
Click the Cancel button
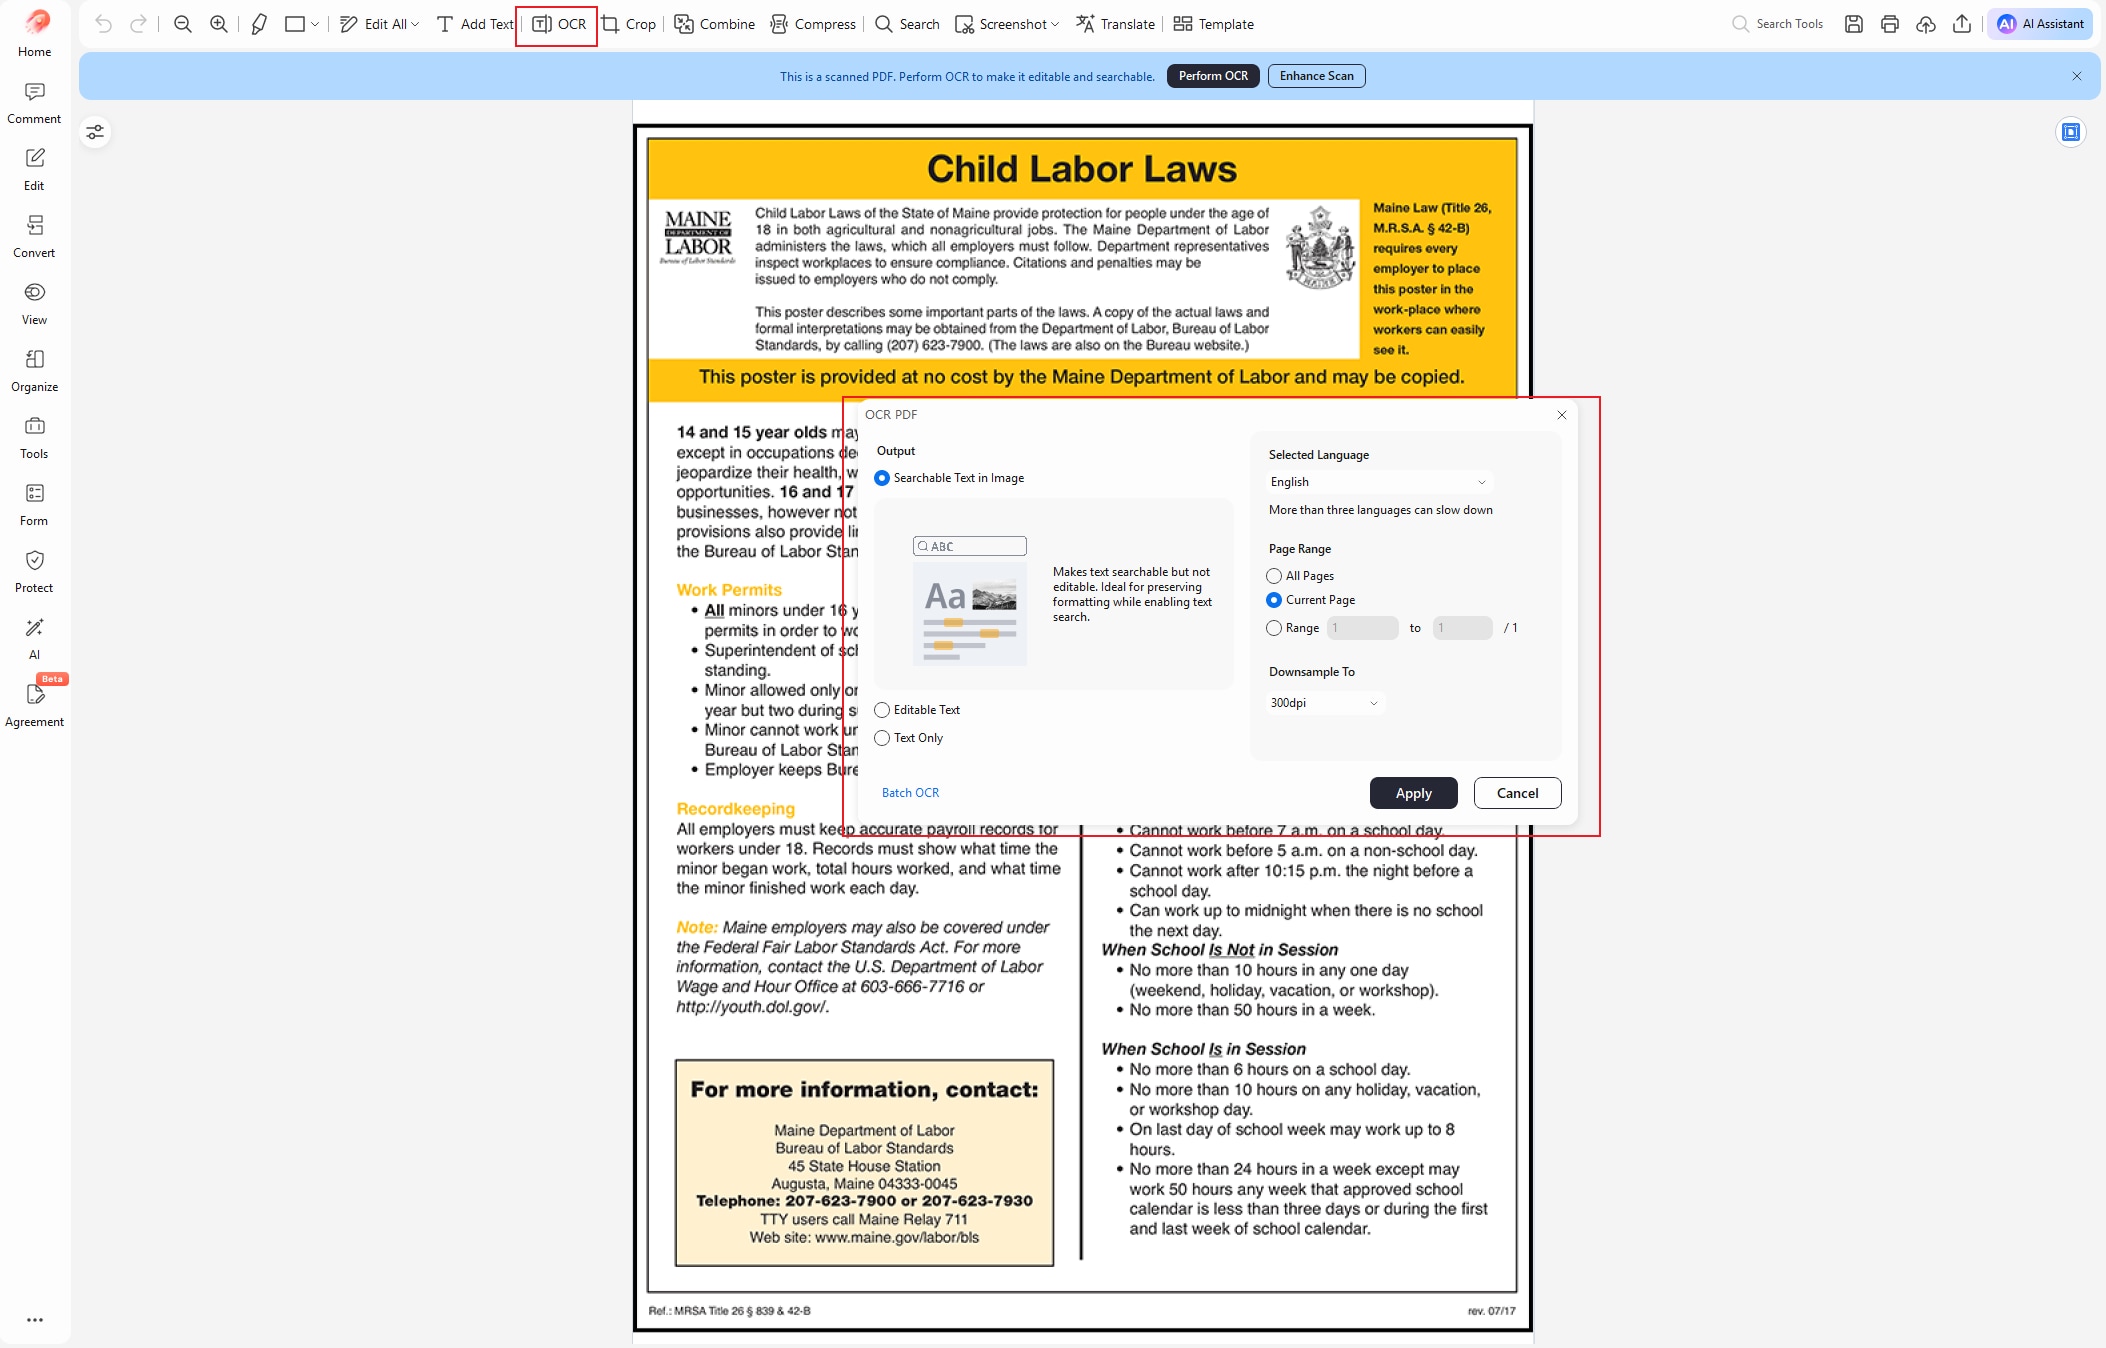[1517, 793]
